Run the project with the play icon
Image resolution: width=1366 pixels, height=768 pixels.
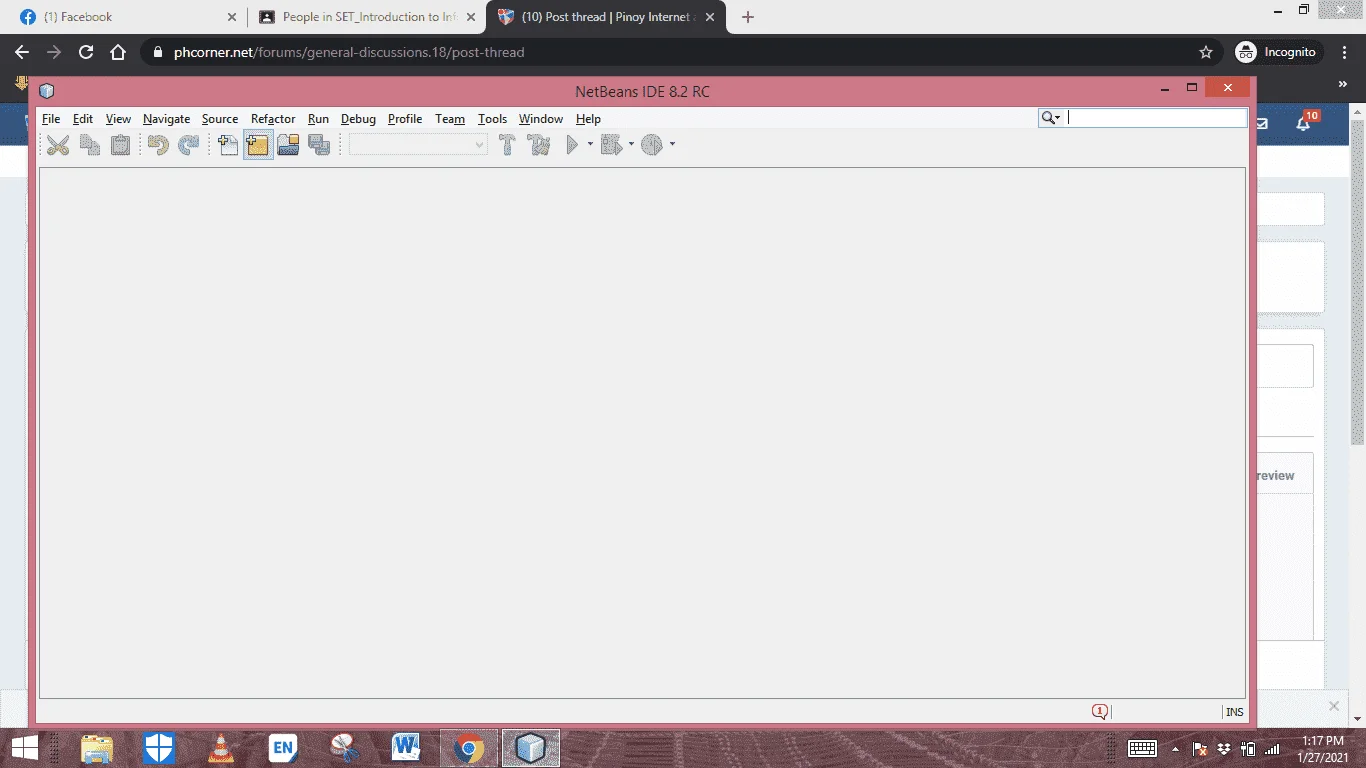[572, 145]
